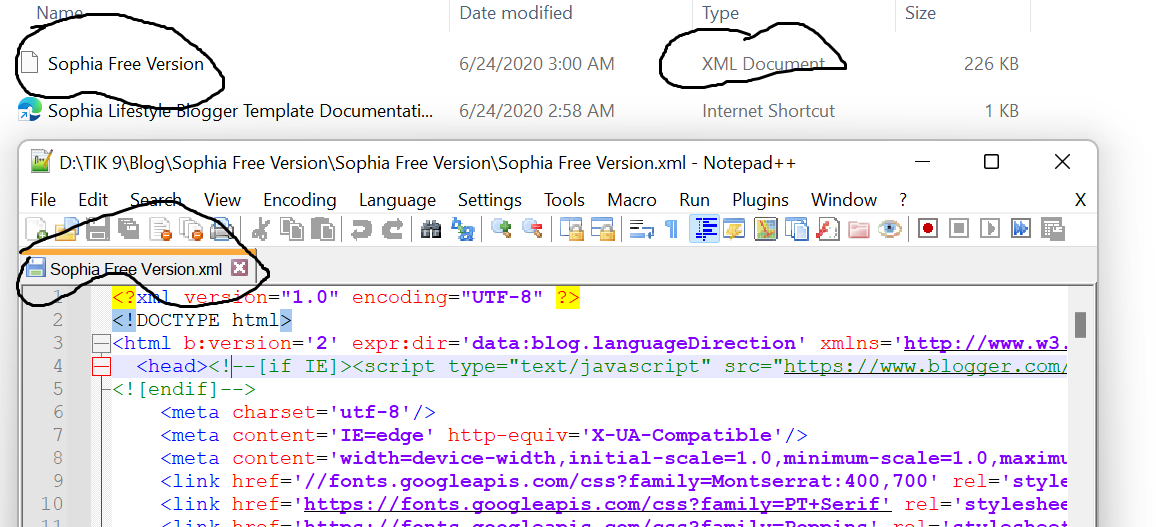Viewport: 1156px width, 527px height.
Task: Play back the recorded macro
Action: 989,228
